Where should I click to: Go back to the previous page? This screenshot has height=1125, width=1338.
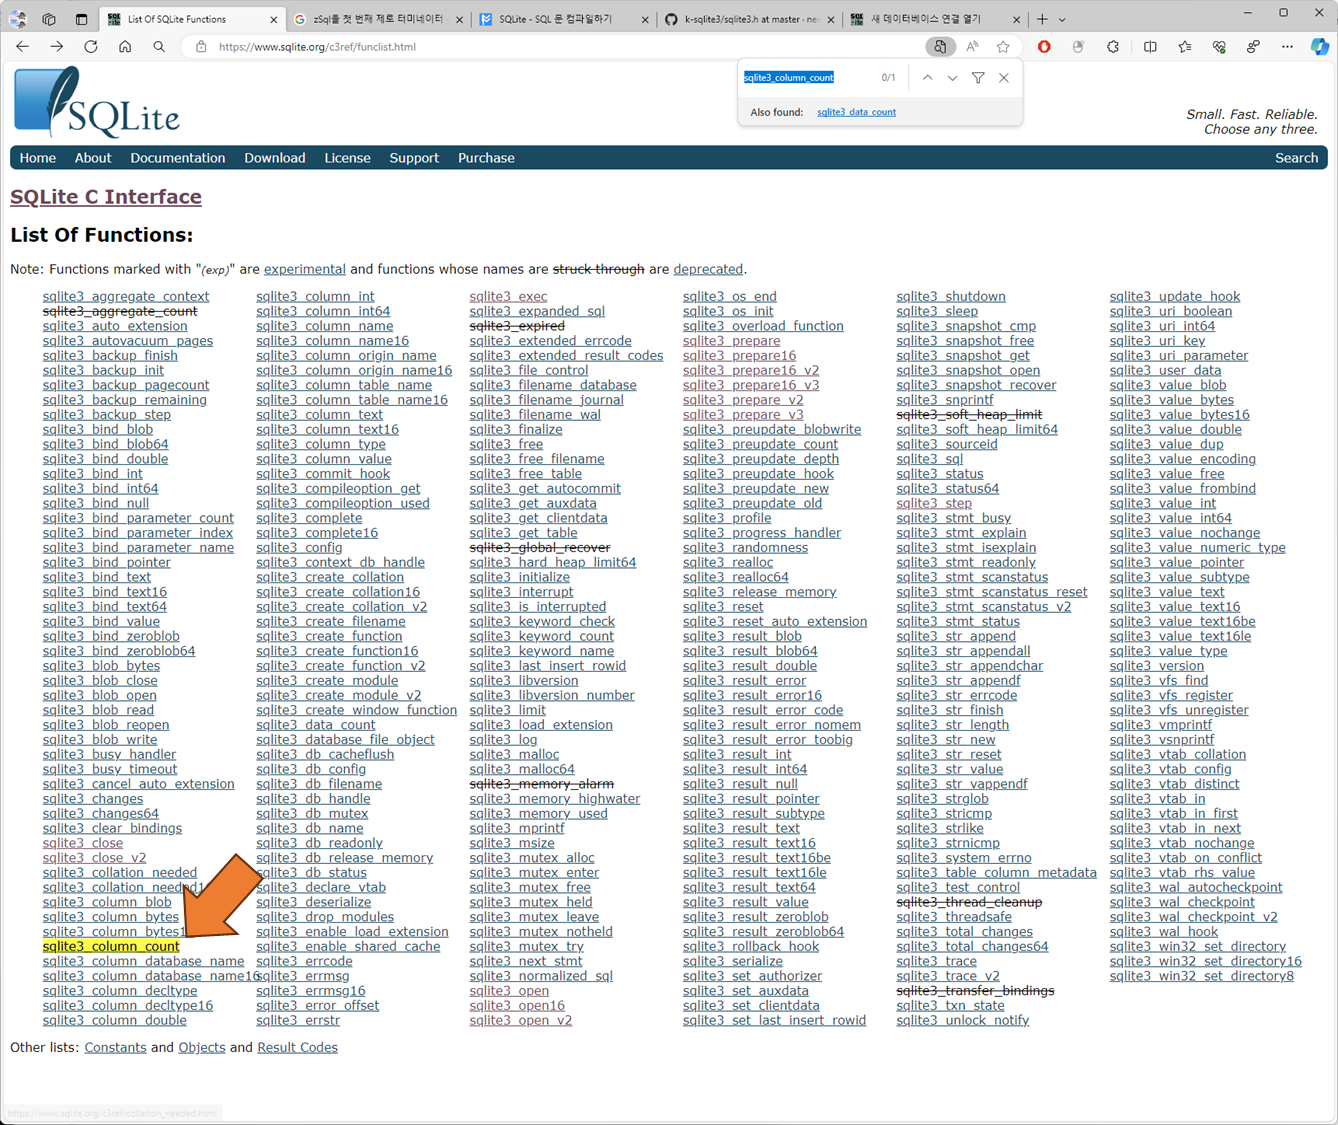tap(22, 47)
